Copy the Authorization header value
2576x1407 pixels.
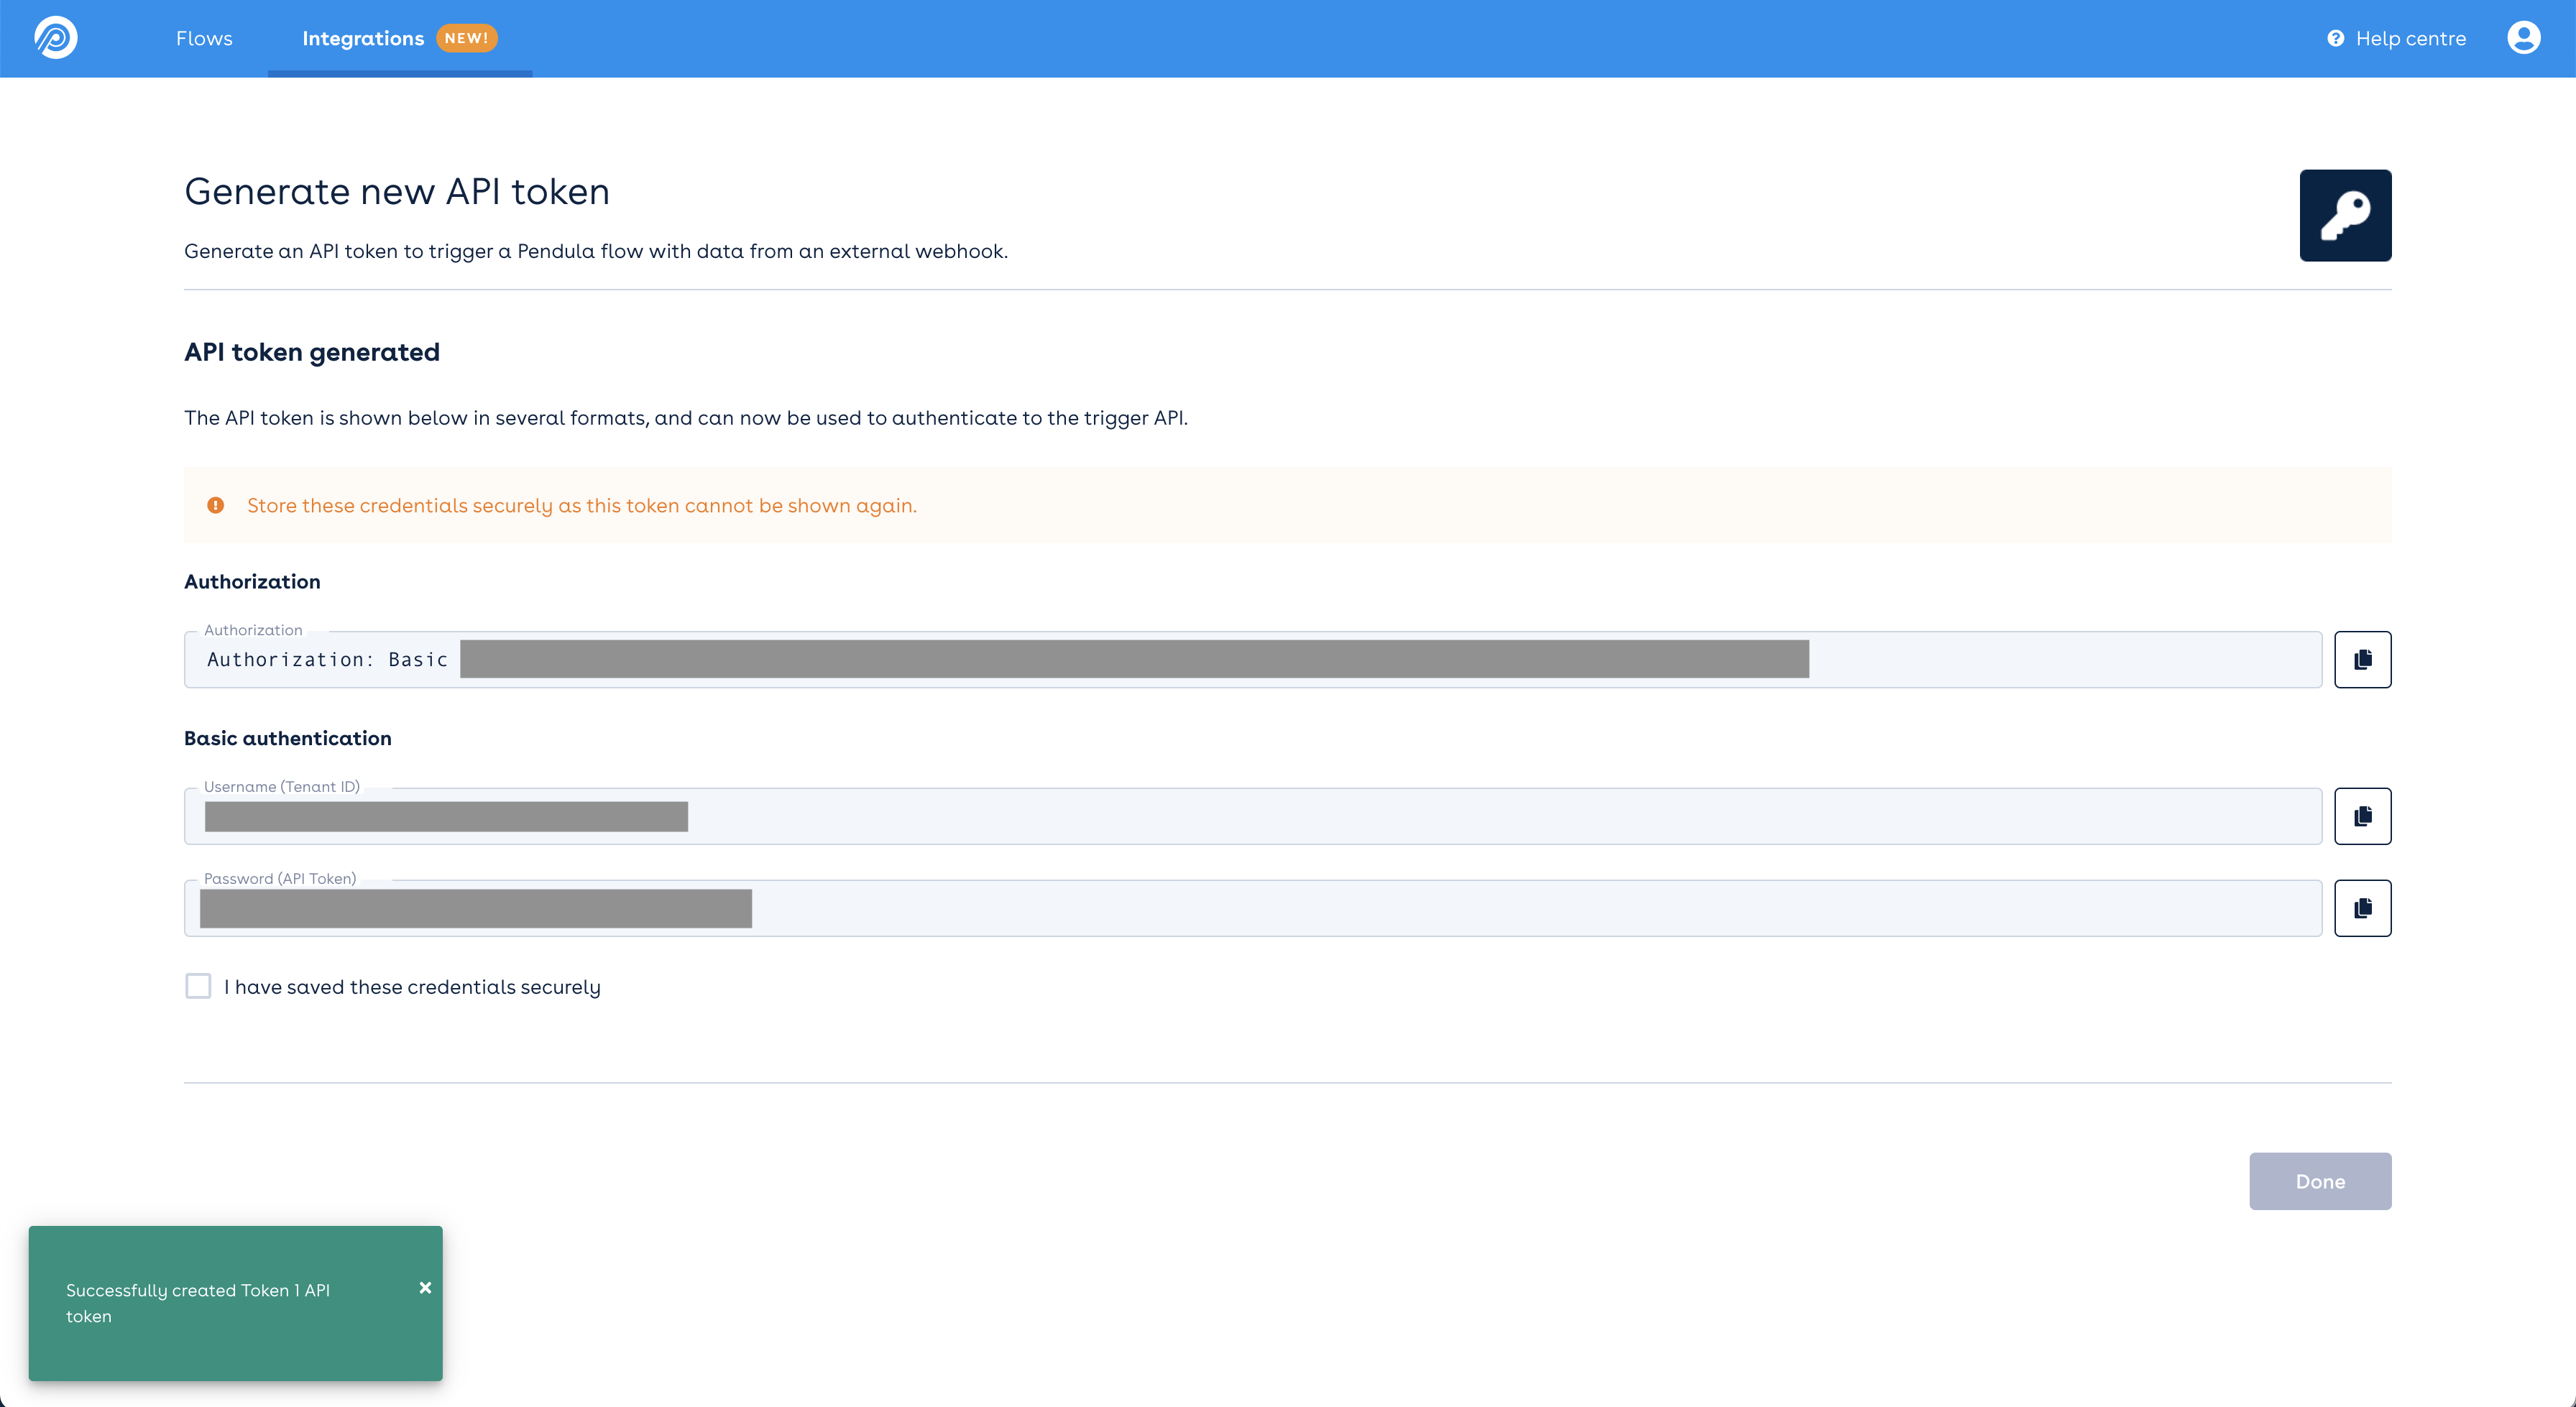2362,659
